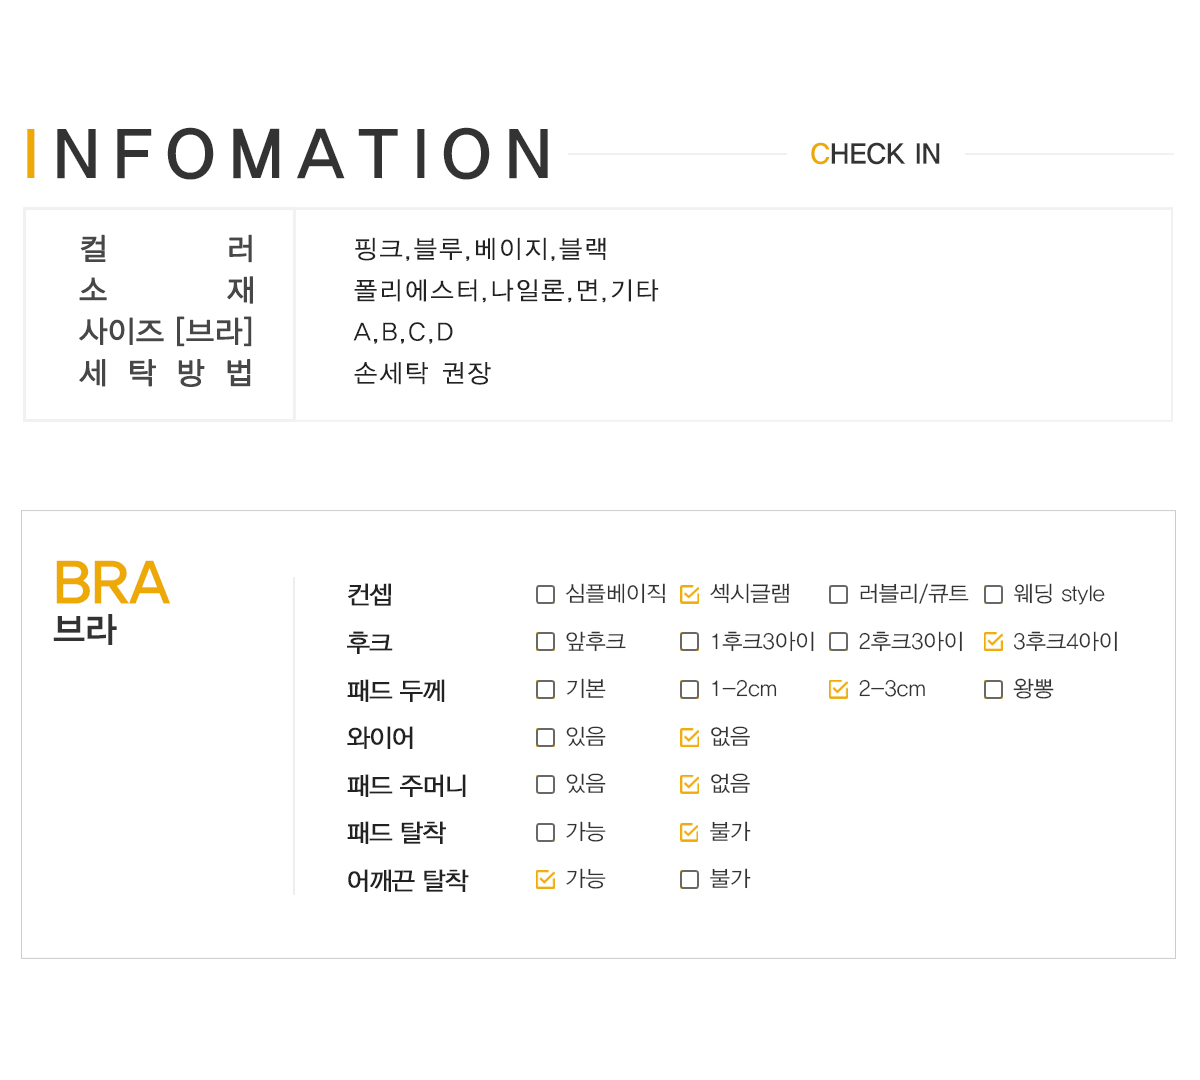Select the 웨딩 style checkbox
1200x1080 pixels.
[x=993, y=595]
